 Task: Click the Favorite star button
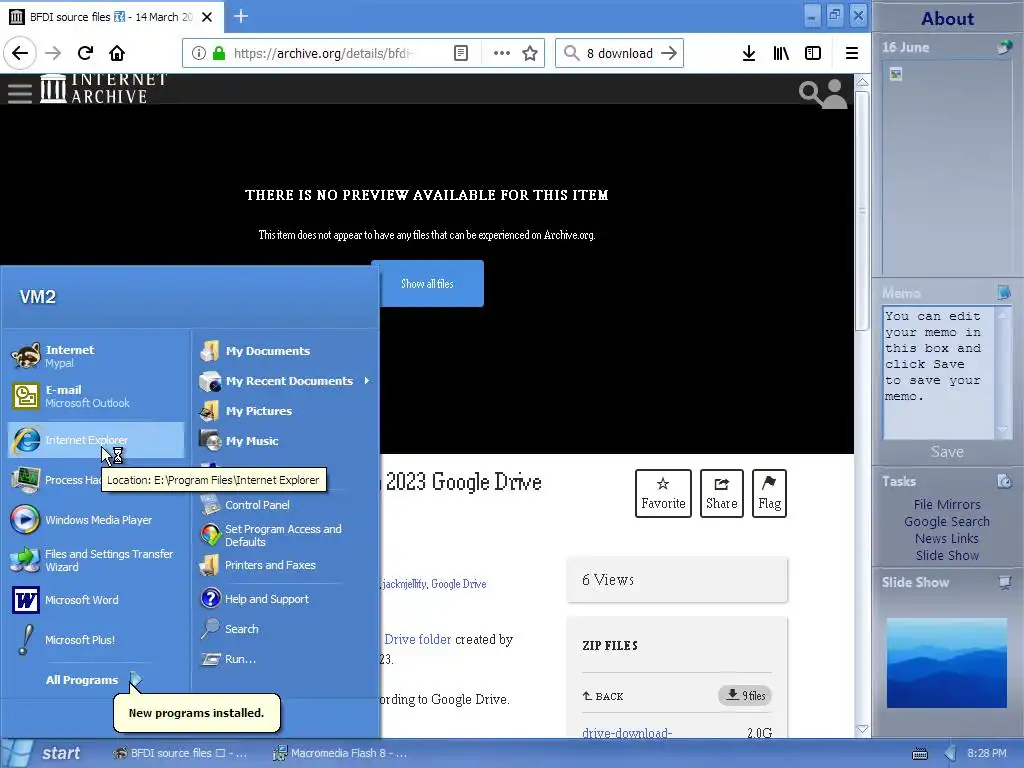663,493
